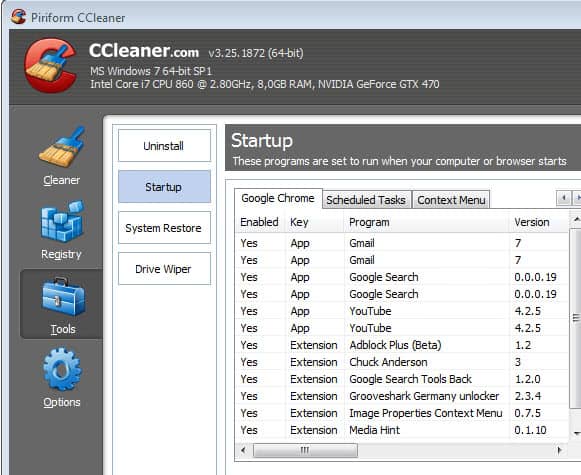Sort by the Version column header

(538, 222)
